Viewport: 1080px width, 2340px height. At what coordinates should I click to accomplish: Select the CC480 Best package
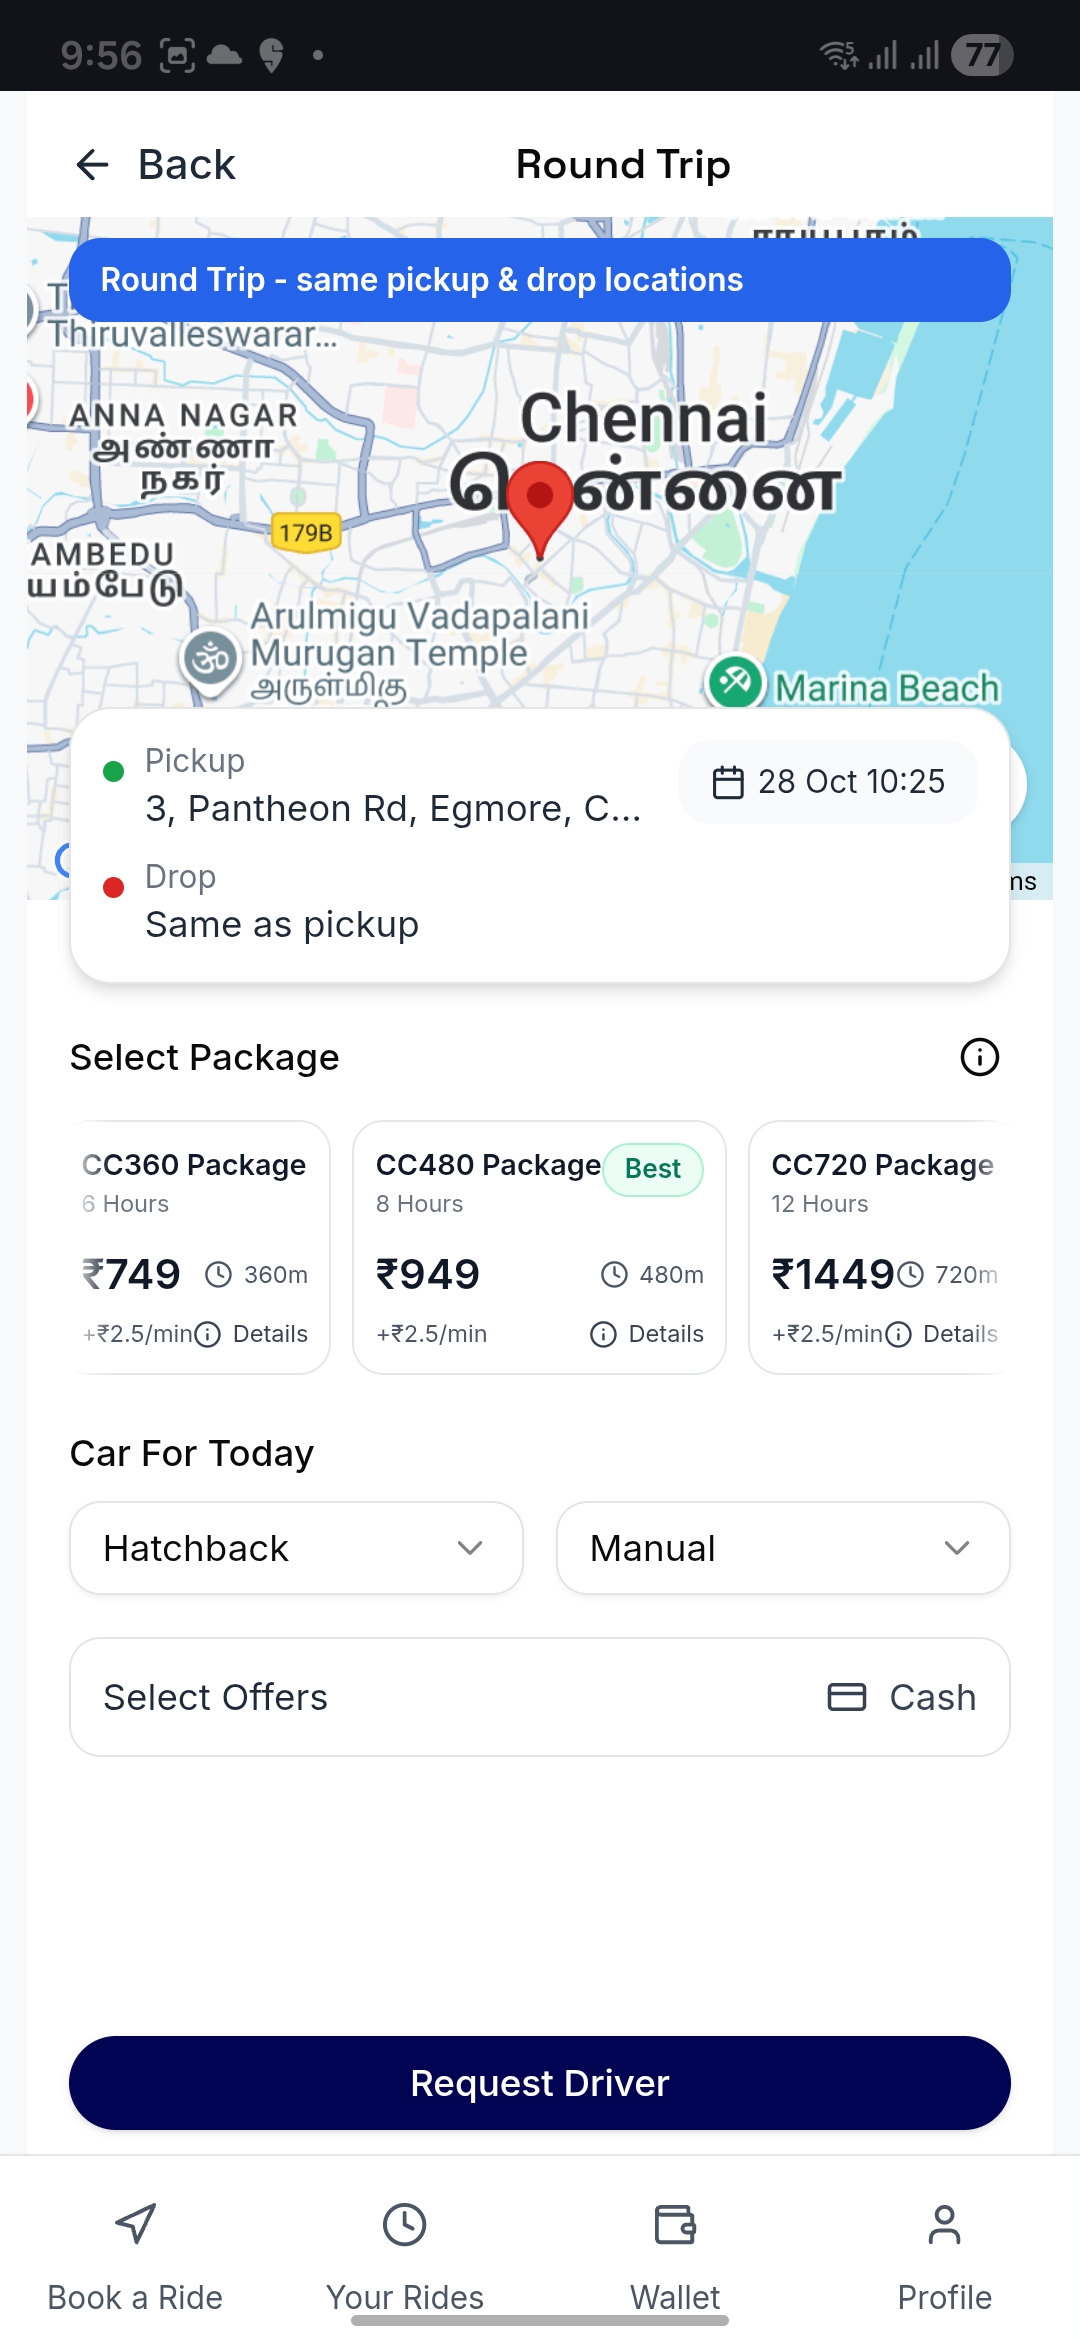tap(539, 1246)
